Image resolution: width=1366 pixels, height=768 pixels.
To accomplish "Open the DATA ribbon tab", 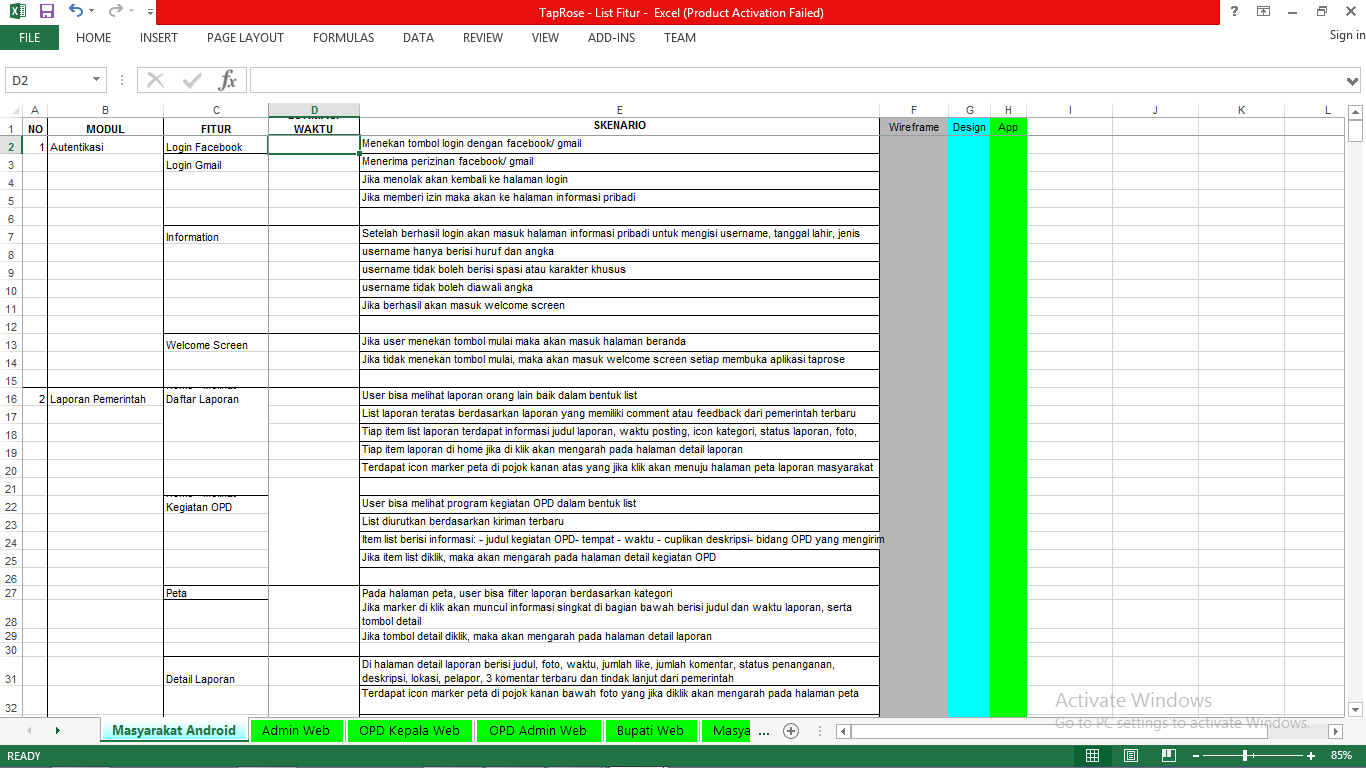I will [418, 38].
